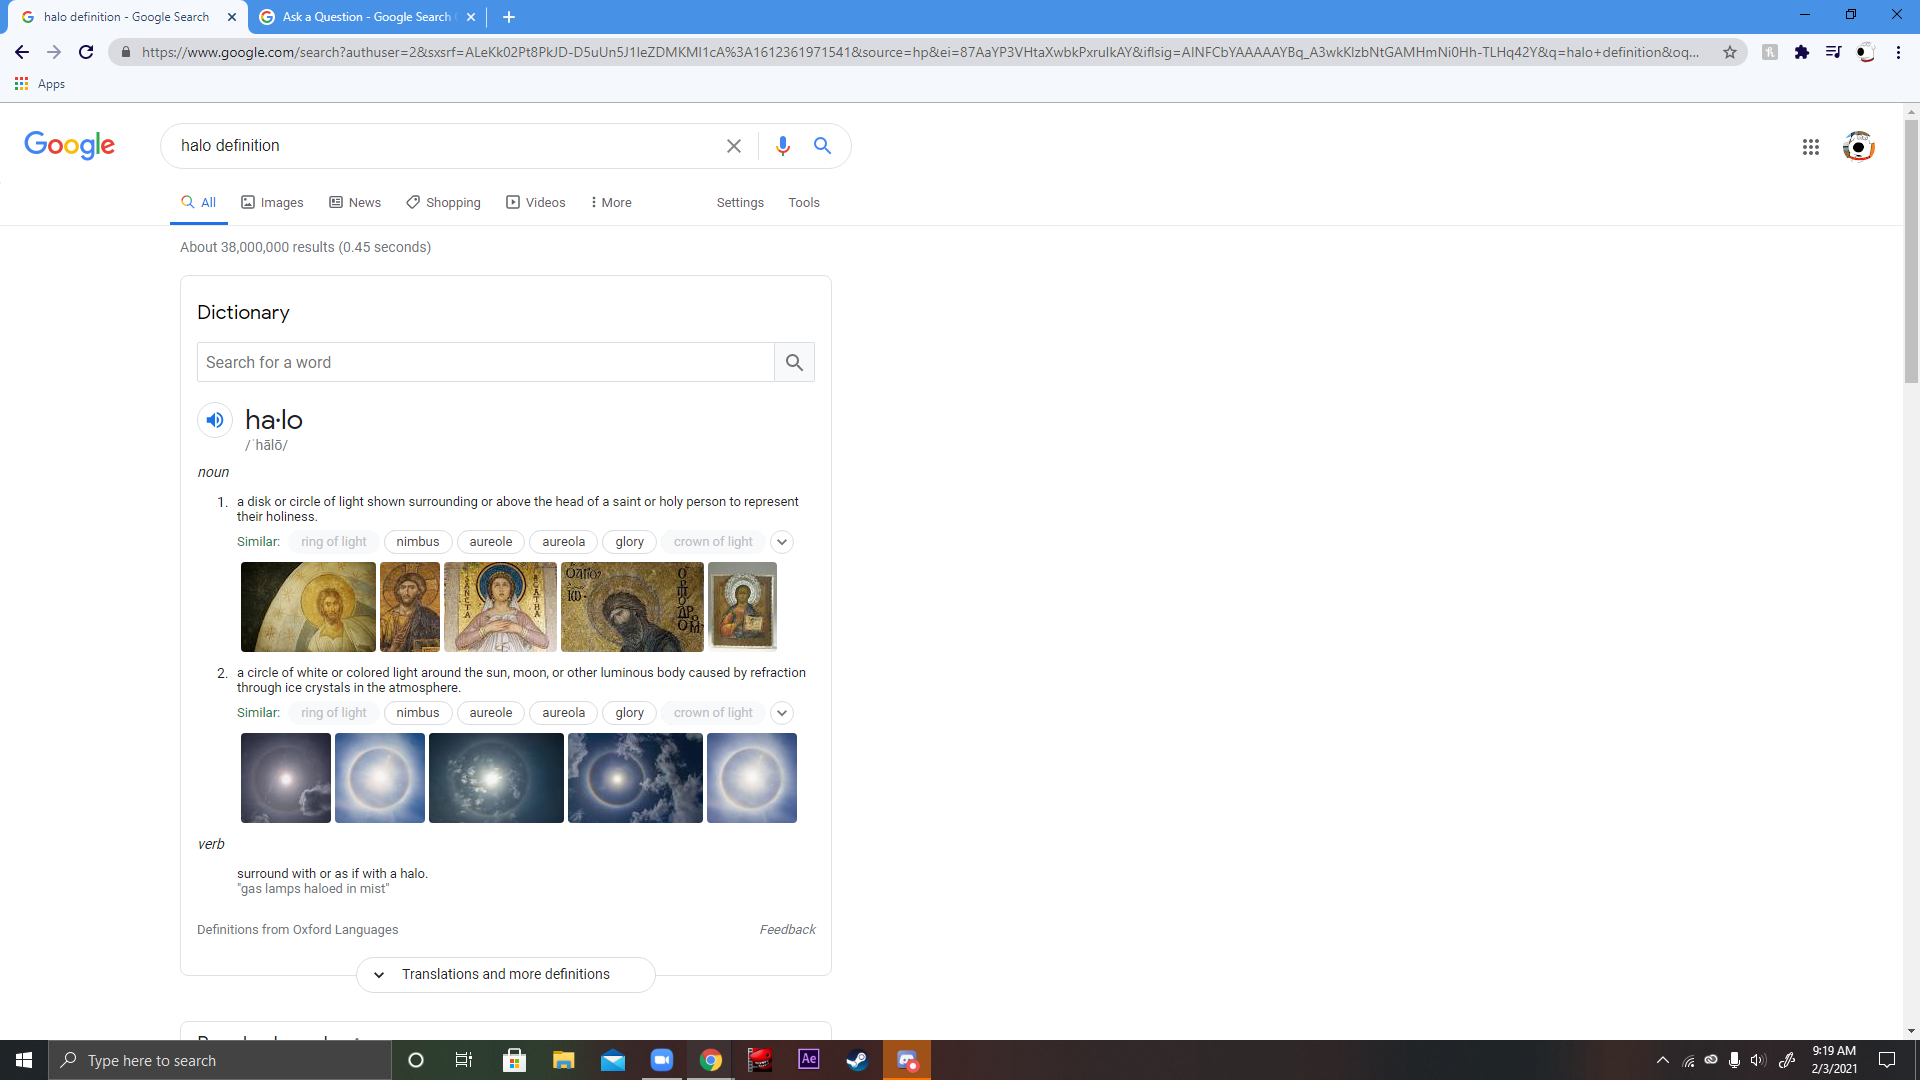
Task: Click the voice search microphone icon
Action: 782,146
